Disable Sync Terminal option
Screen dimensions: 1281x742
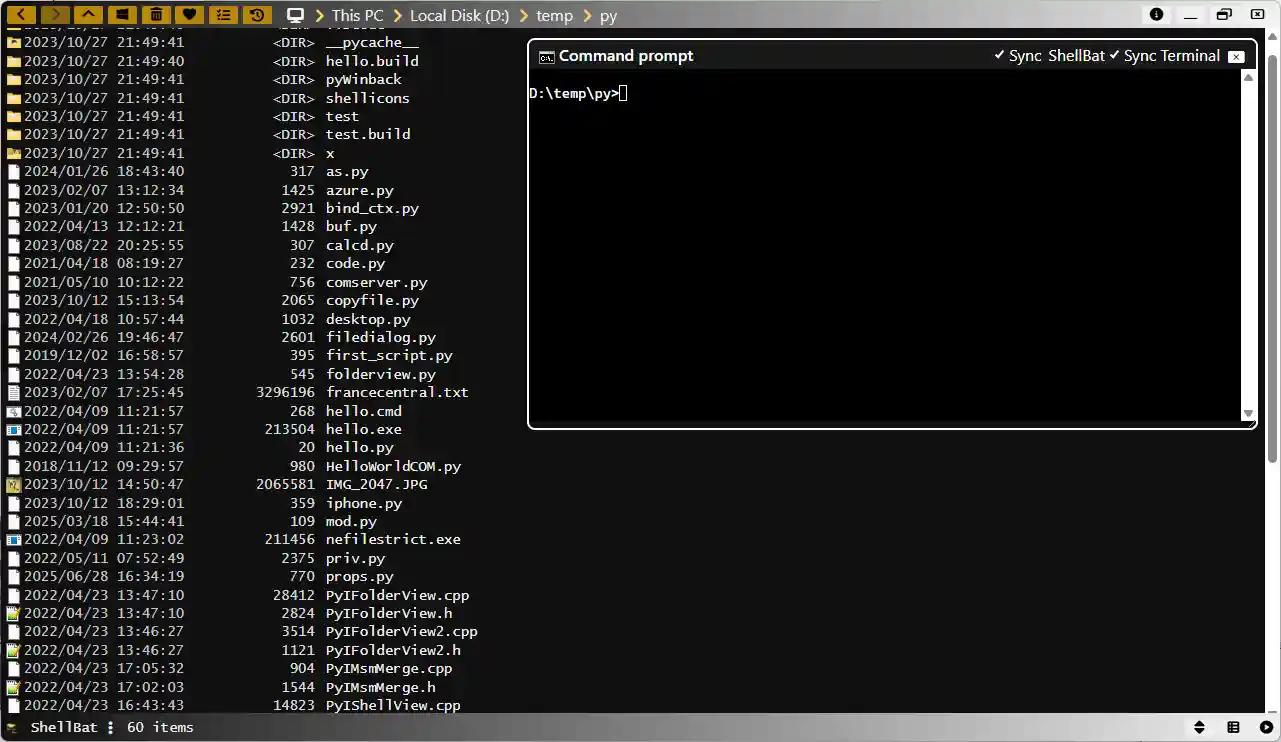(x=1171, y=56)
